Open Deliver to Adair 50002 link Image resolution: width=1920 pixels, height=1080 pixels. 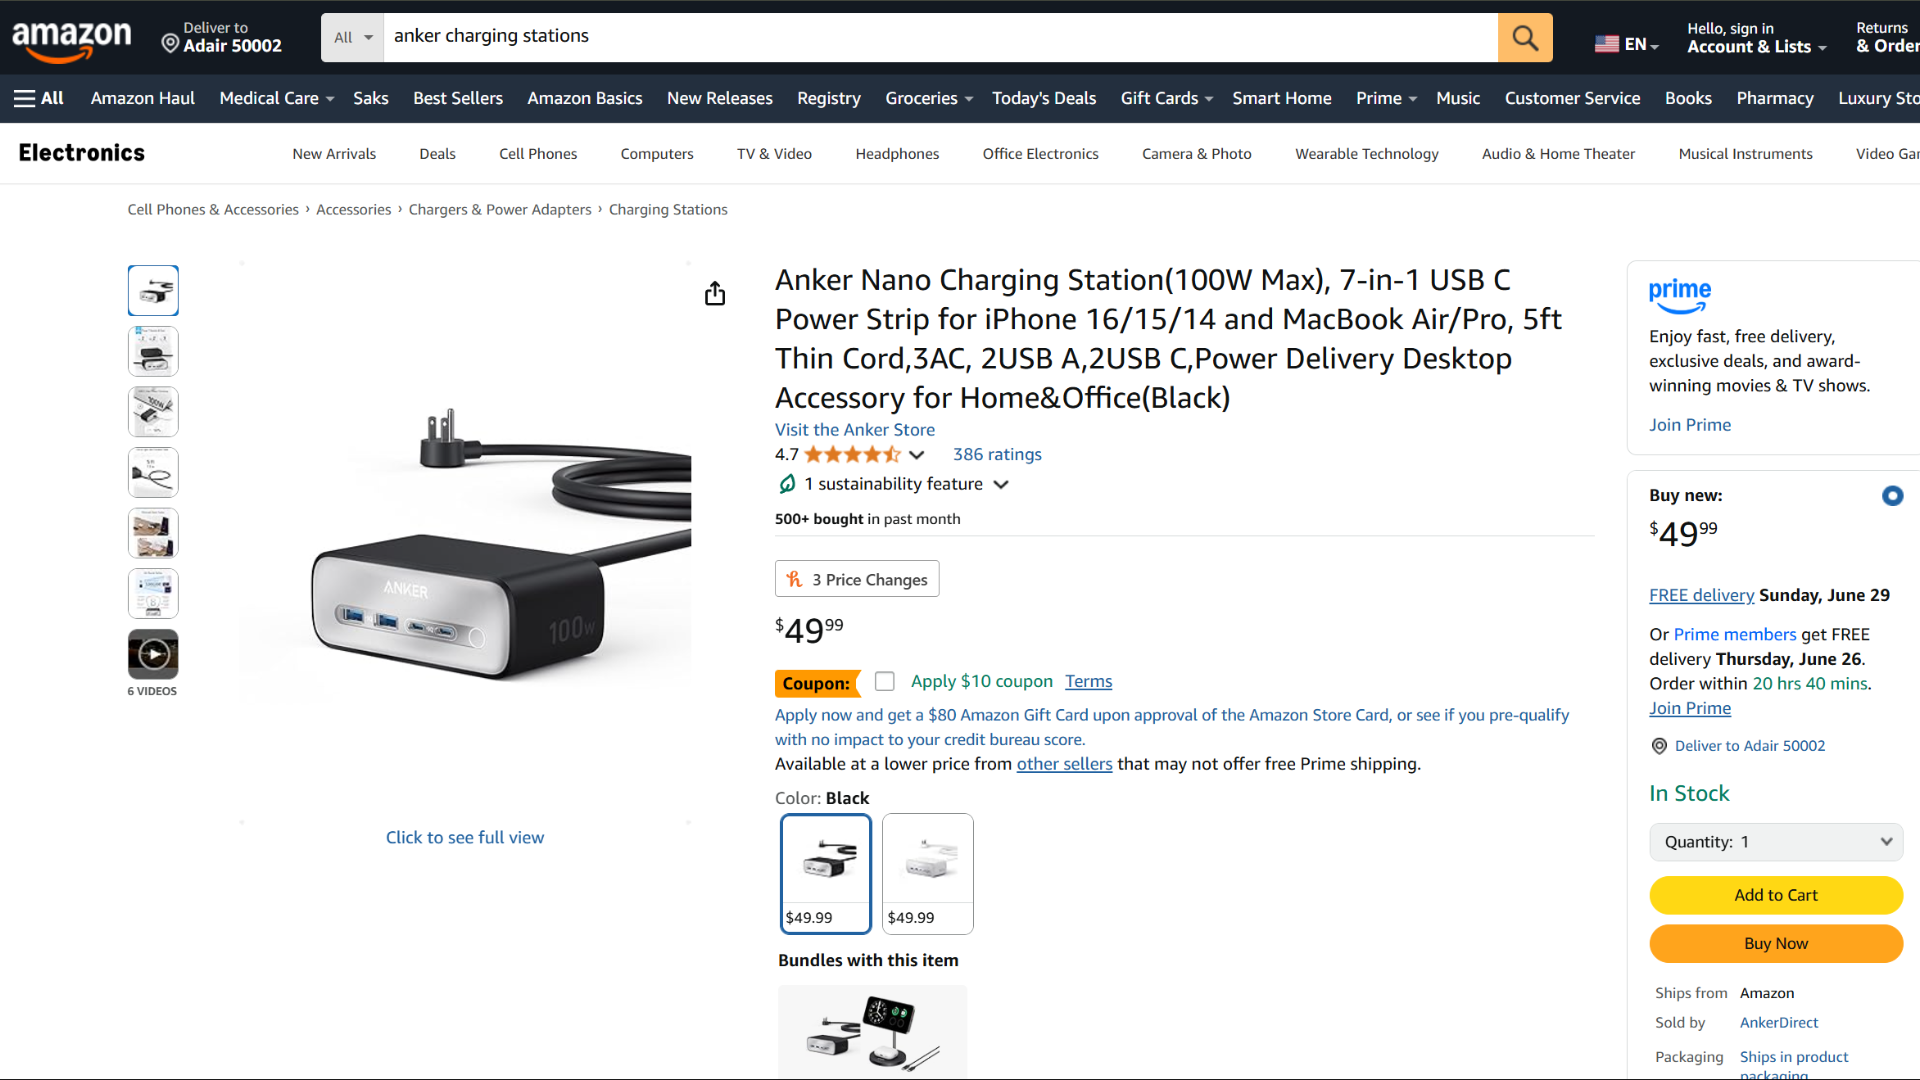point(1750,746)
